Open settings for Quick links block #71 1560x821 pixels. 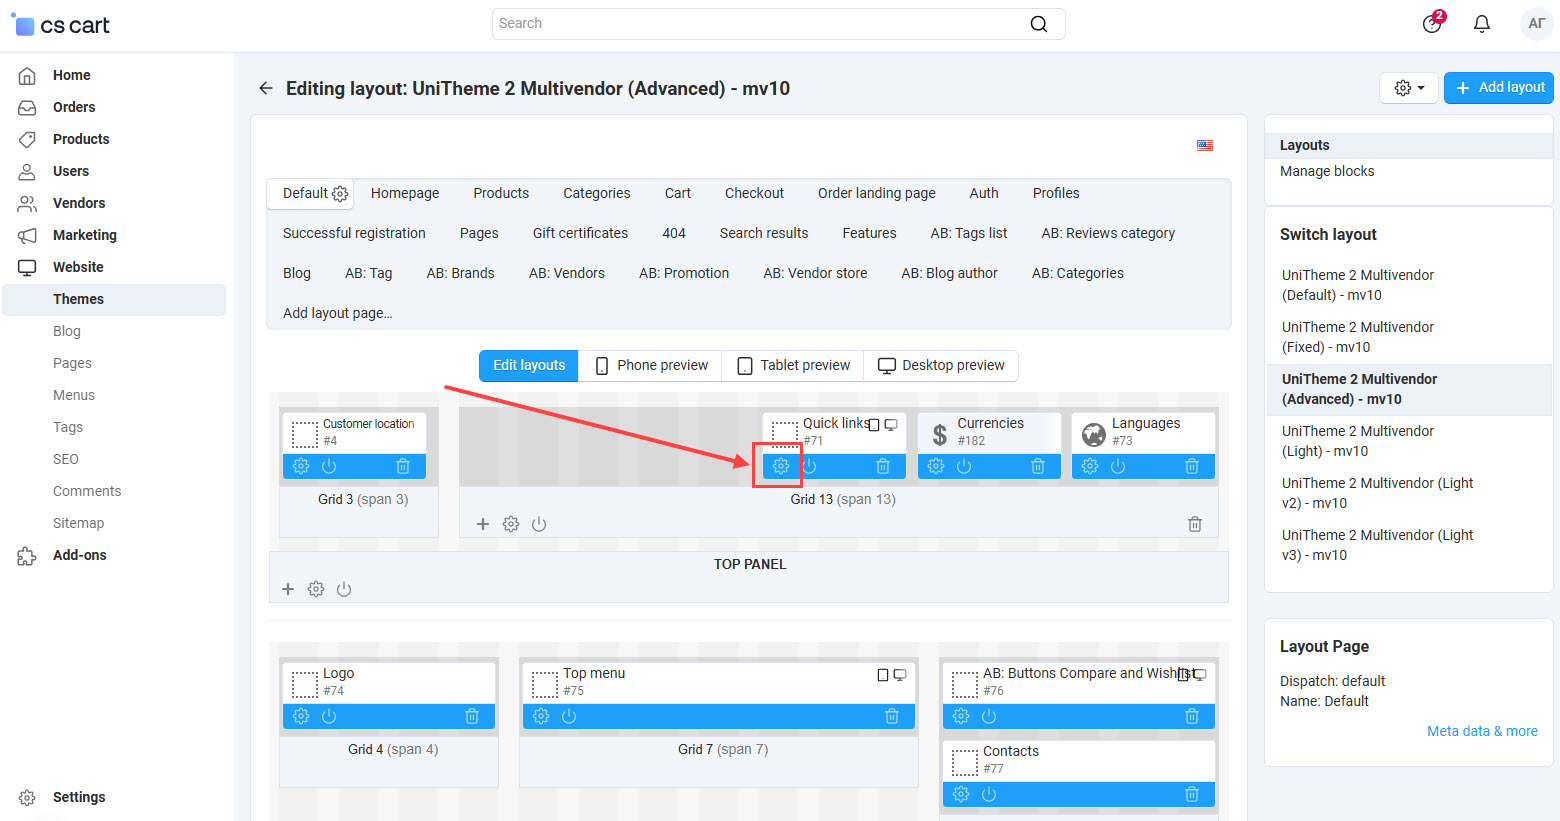tap(781, 466)
